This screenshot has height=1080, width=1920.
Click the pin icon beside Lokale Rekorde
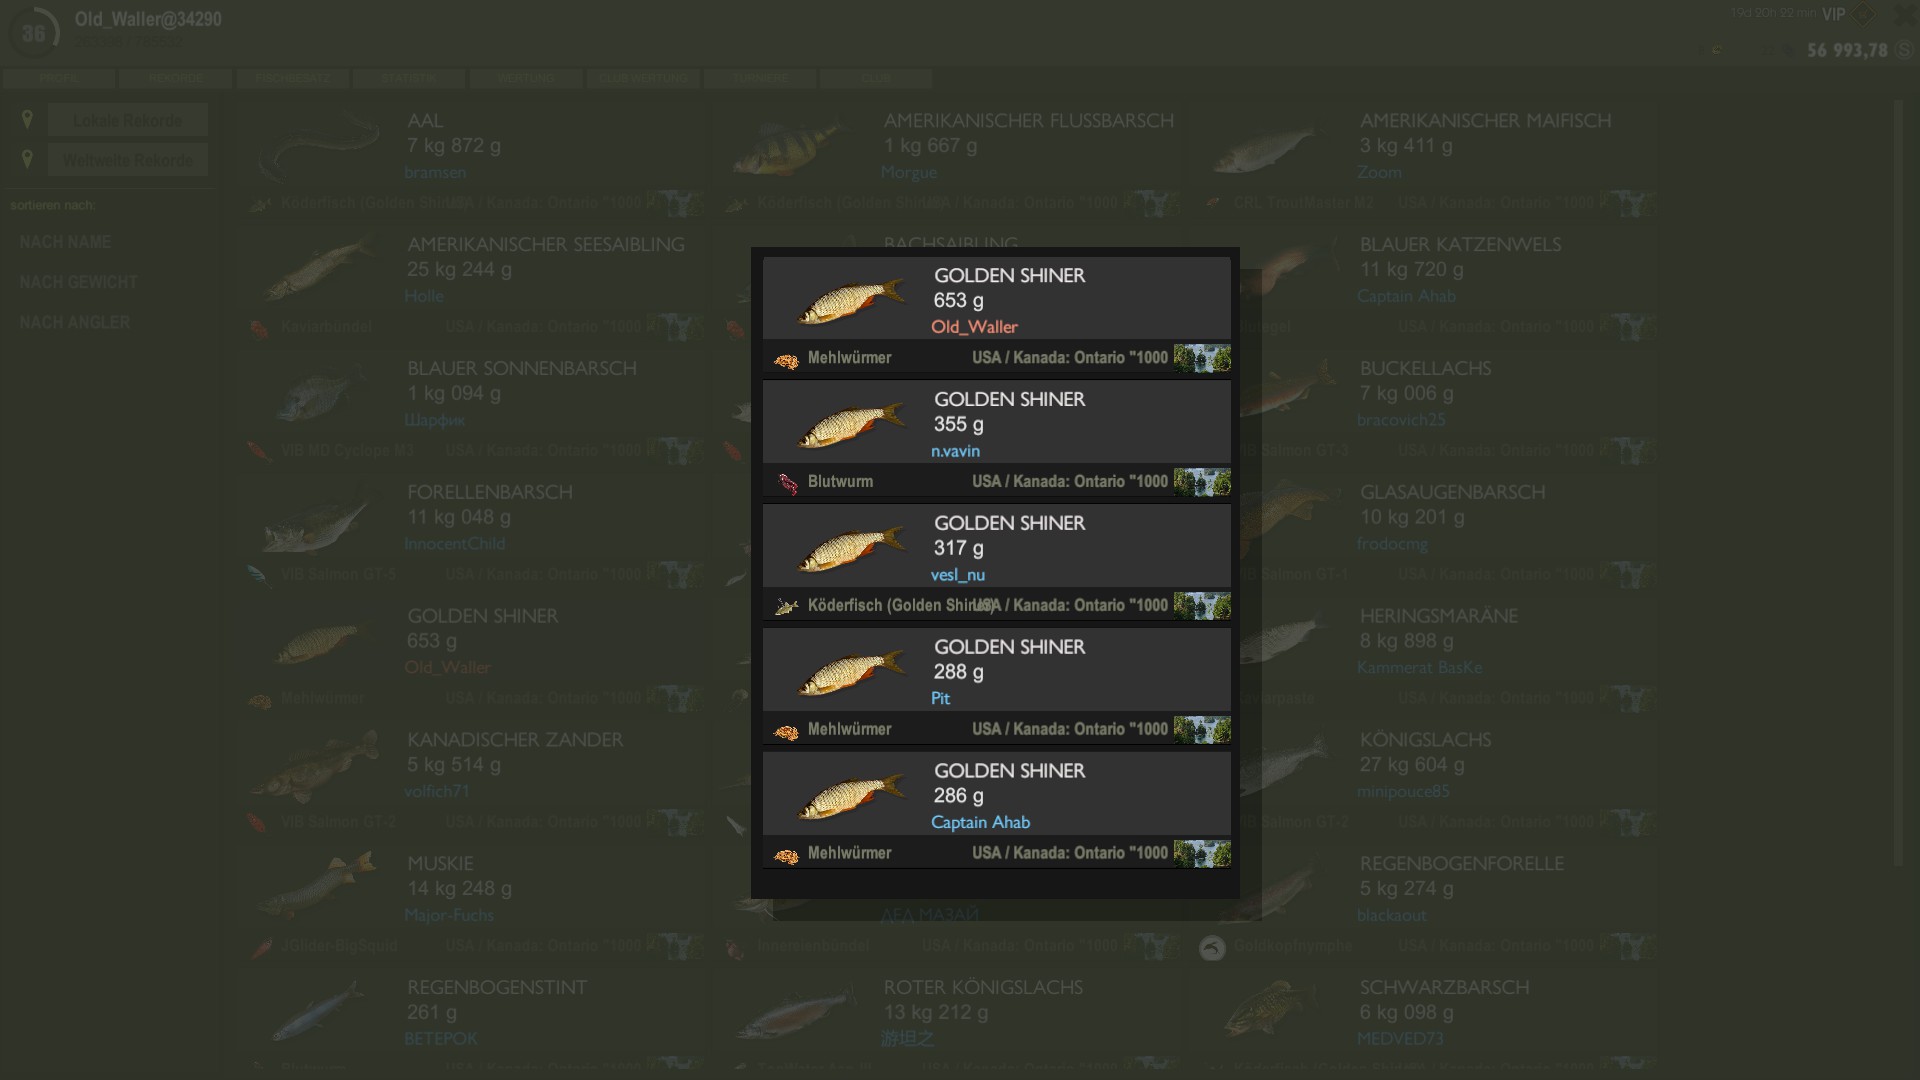coord(27,119)
